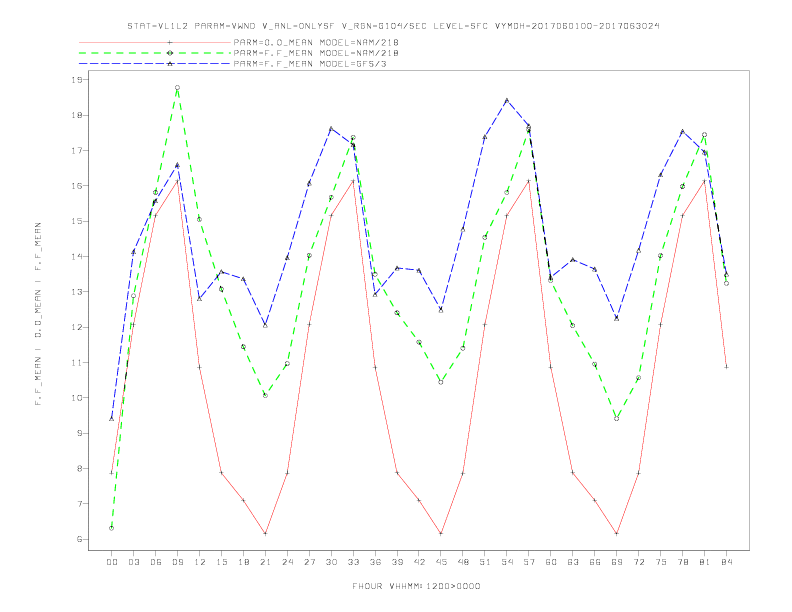Image resolution: width=792 pixels, height=612 pixels.
Task: Click blue triangle starting point at hour 00
Action: 112,419
